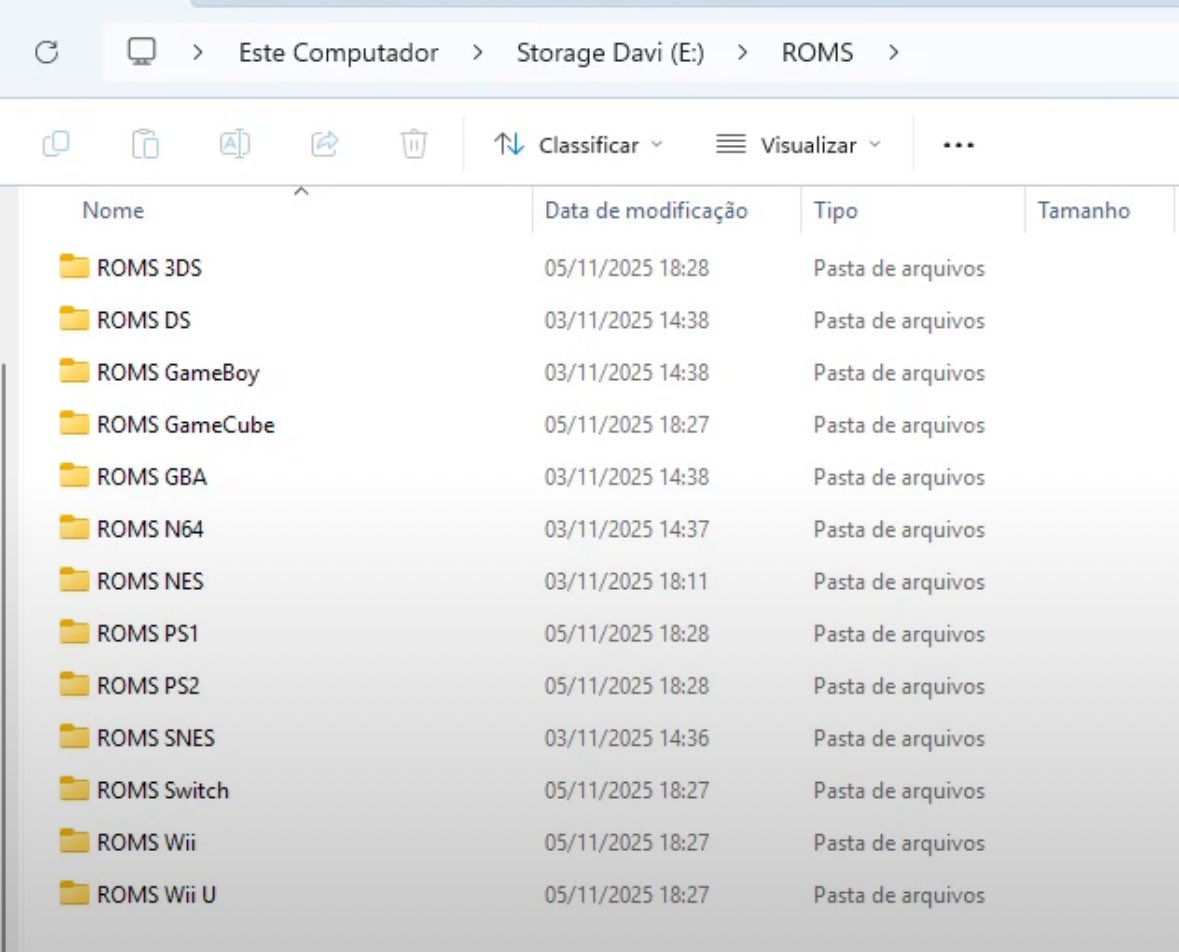Go to Storage Davi (E:) breadcrumb
Image resolution: width=1179 pixels, height=952 pixels.
point(610,53)
